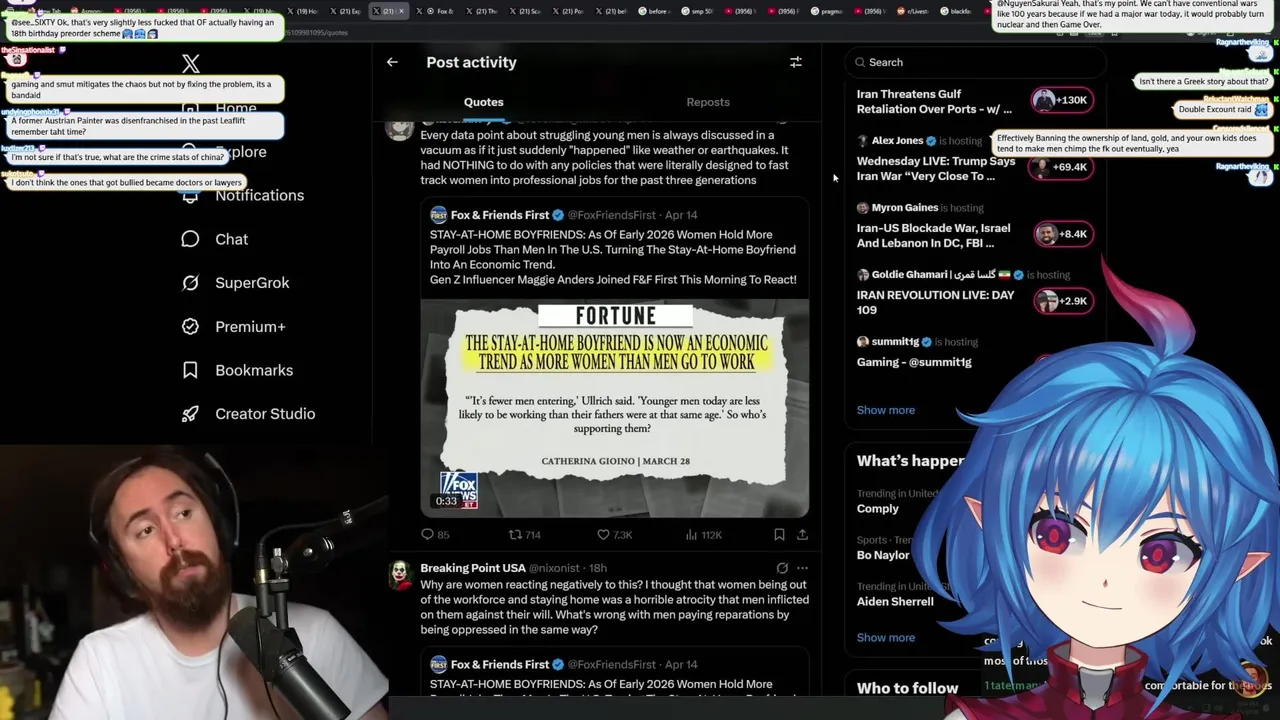Open Bookmarks in the sidebar

237,370
